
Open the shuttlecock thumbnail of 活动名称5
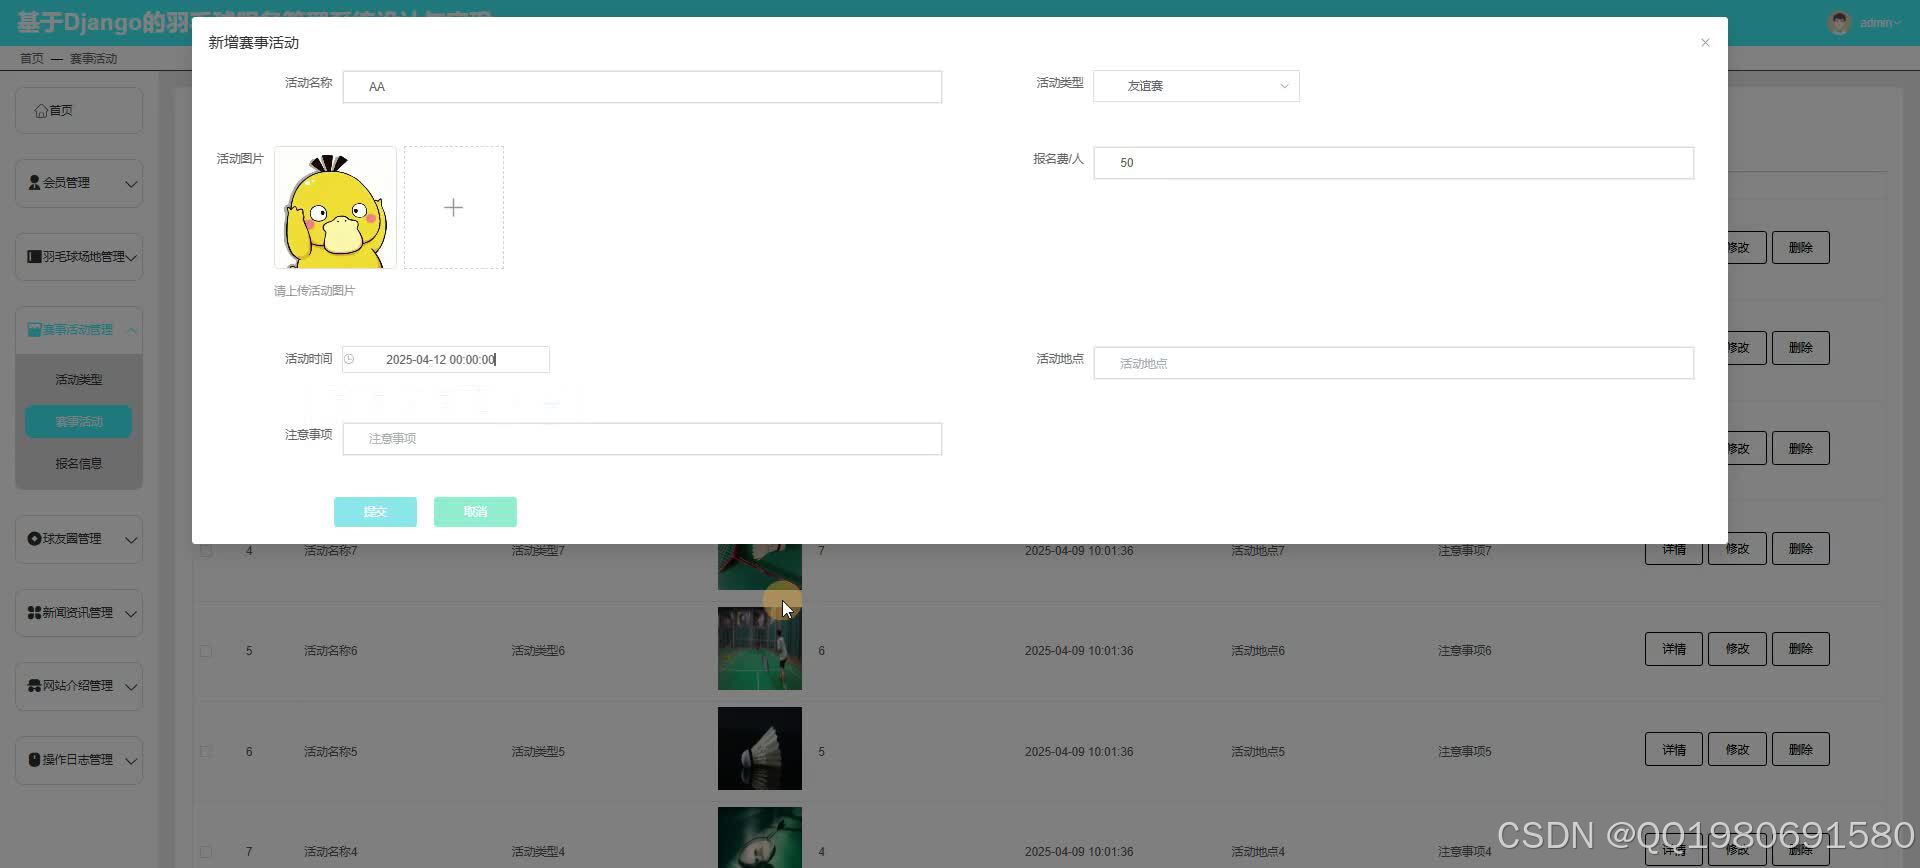pos(760,749)
